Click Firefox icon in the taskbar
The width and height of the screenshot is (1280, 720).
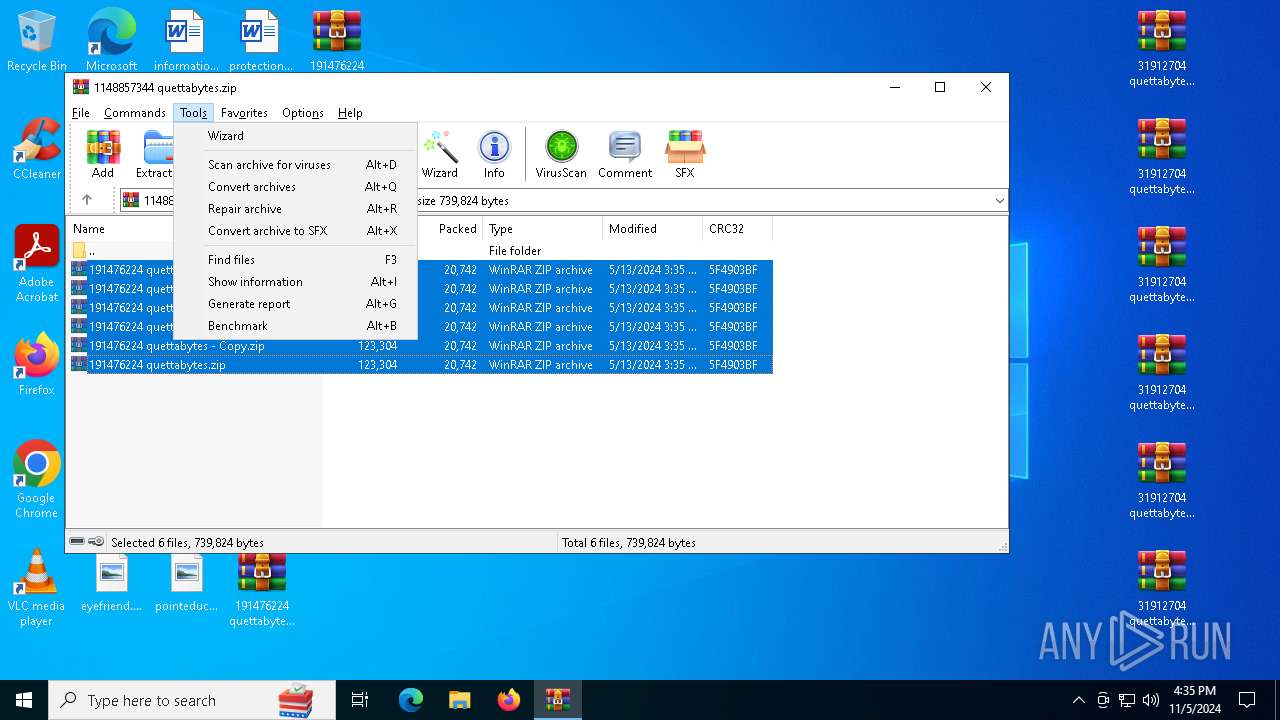(508, 700)
